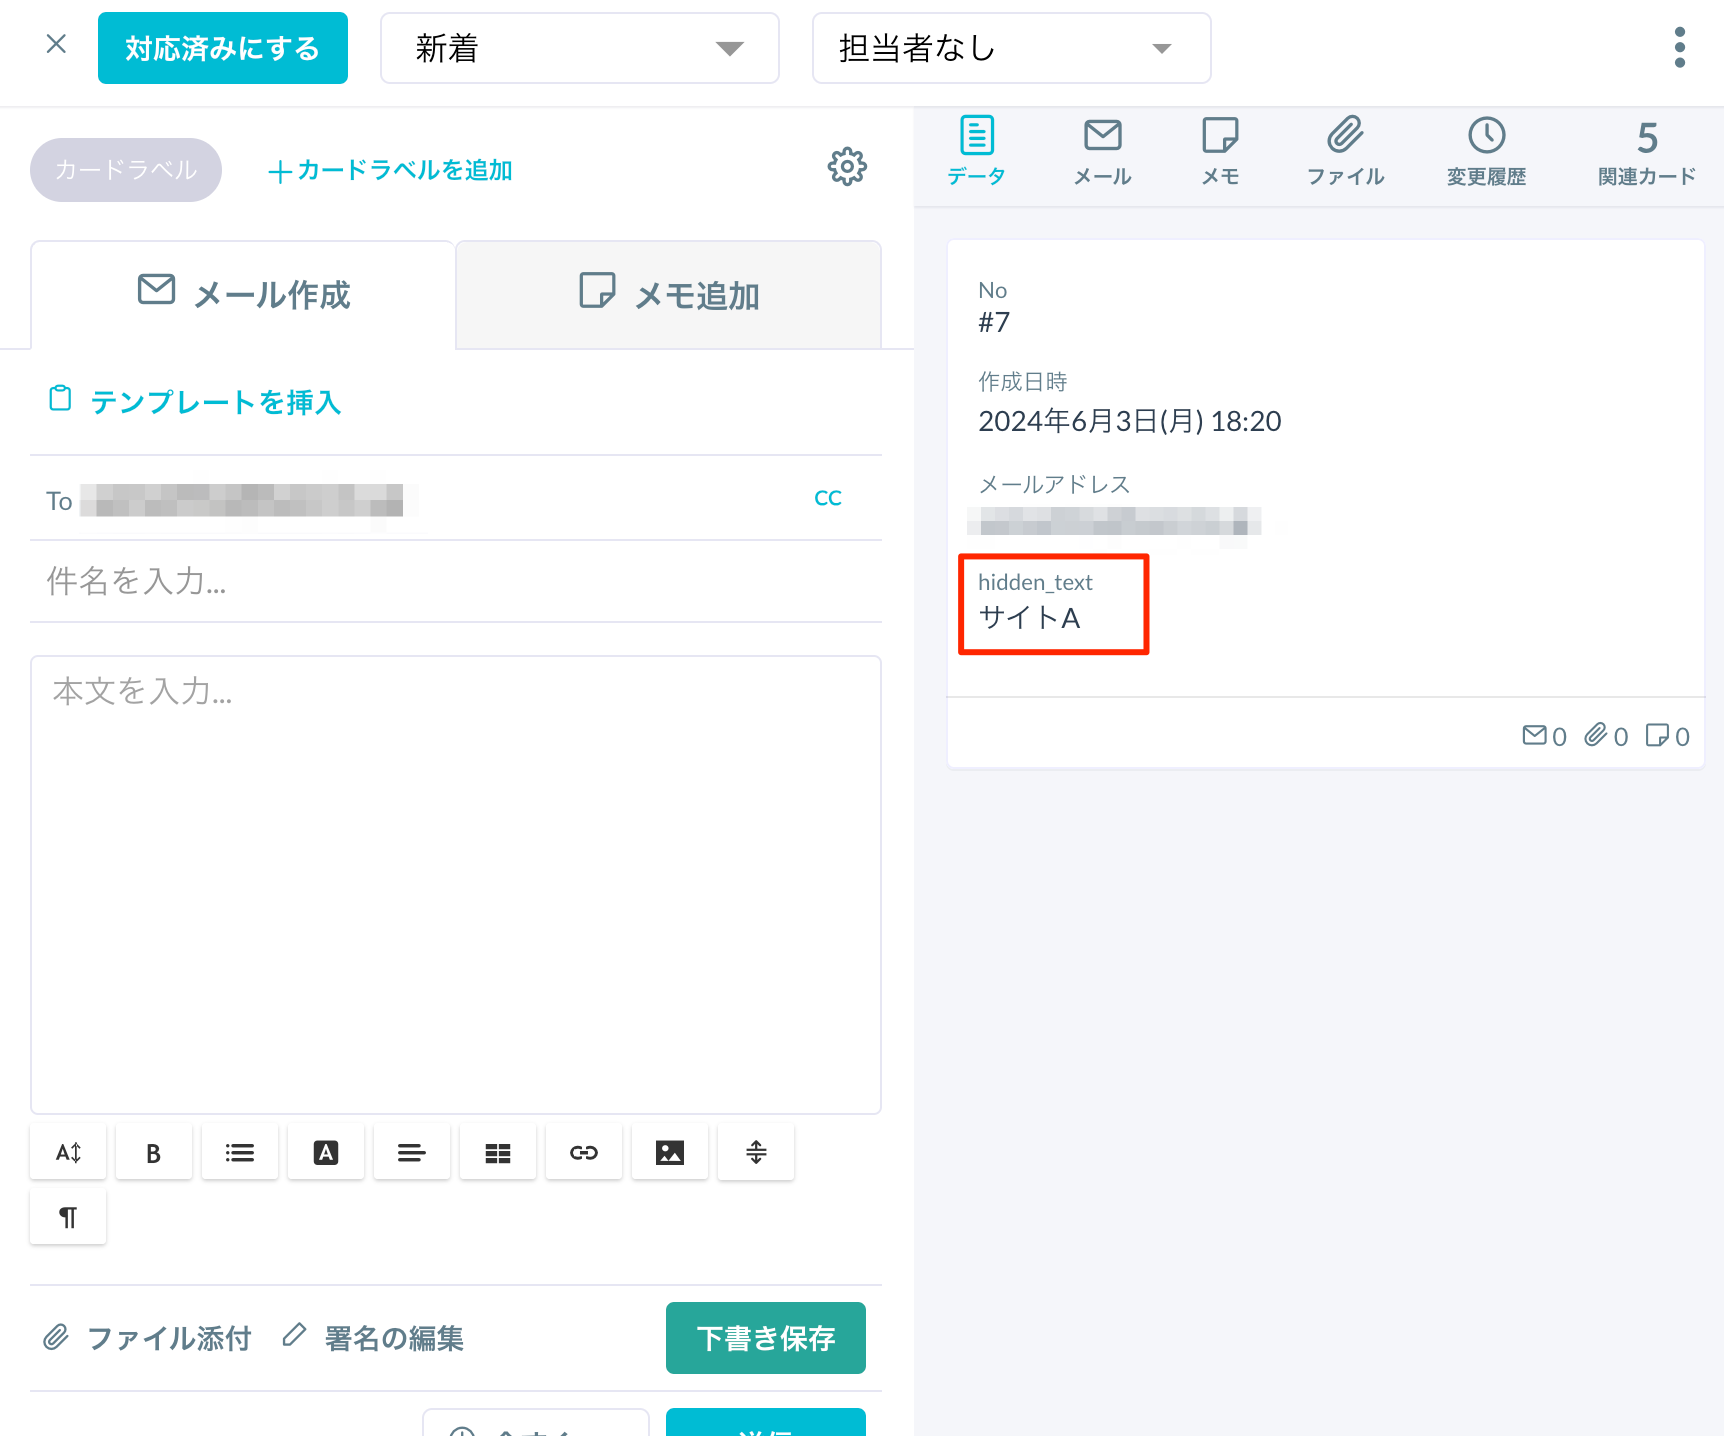Open the データ tab in right panel
The image size is (1724, 1436).
pyautogui.click(x=977, y=152)
